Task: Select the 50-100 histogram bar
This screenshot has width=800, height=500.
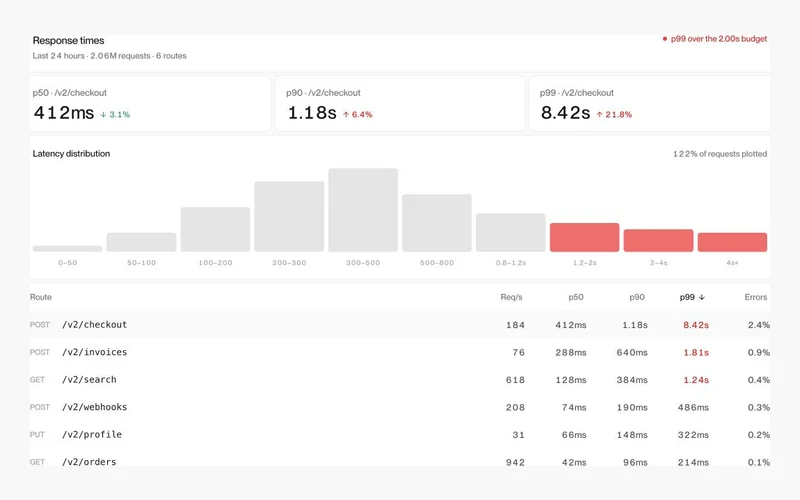Action: pos(141,242)
